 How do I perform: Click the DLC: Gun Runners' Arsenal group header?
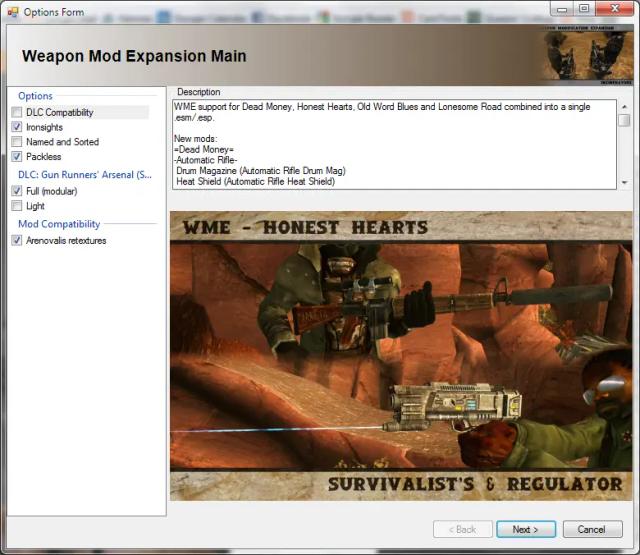[84, 175]
